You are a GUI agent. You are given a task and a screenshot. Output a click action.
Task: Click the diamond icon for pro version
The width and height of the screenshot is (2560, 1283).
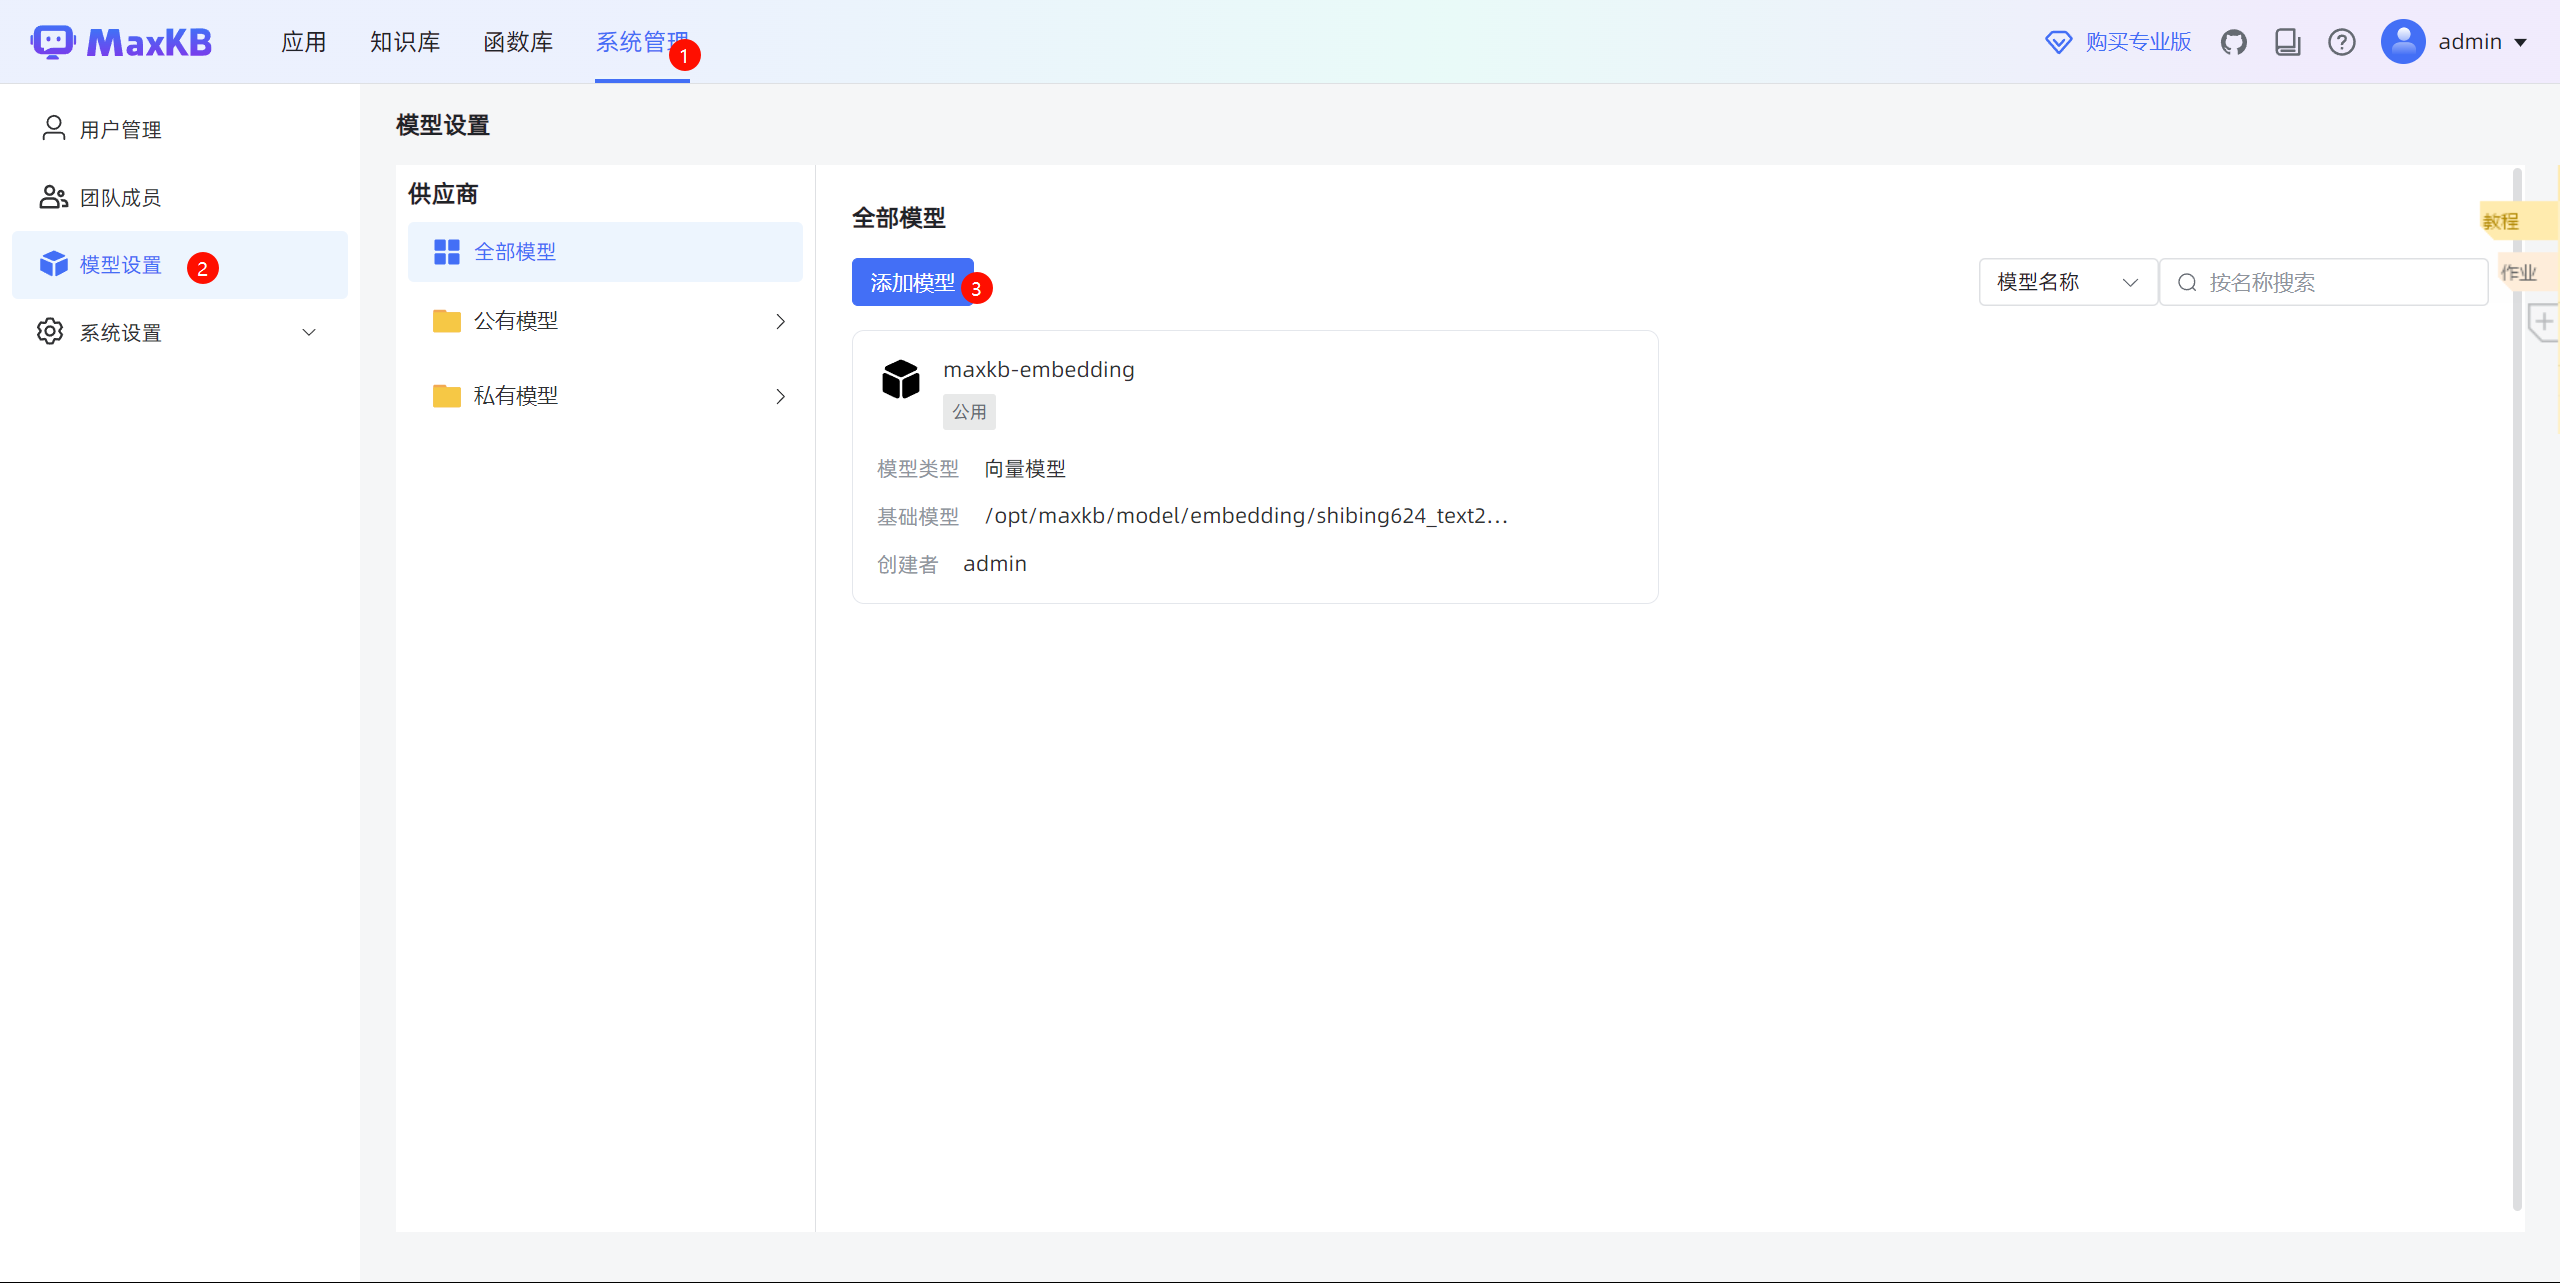pyautogui.click(x=2058, y=42)
